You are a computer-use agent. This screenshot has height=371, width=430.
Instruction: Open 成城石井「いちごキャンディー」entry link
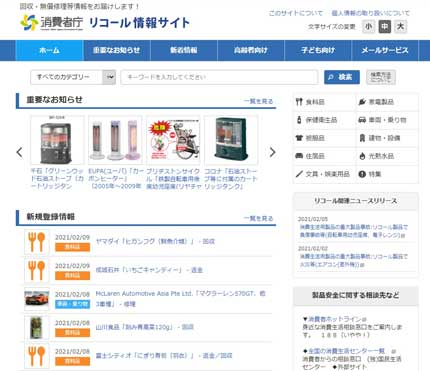coord(149,270)
